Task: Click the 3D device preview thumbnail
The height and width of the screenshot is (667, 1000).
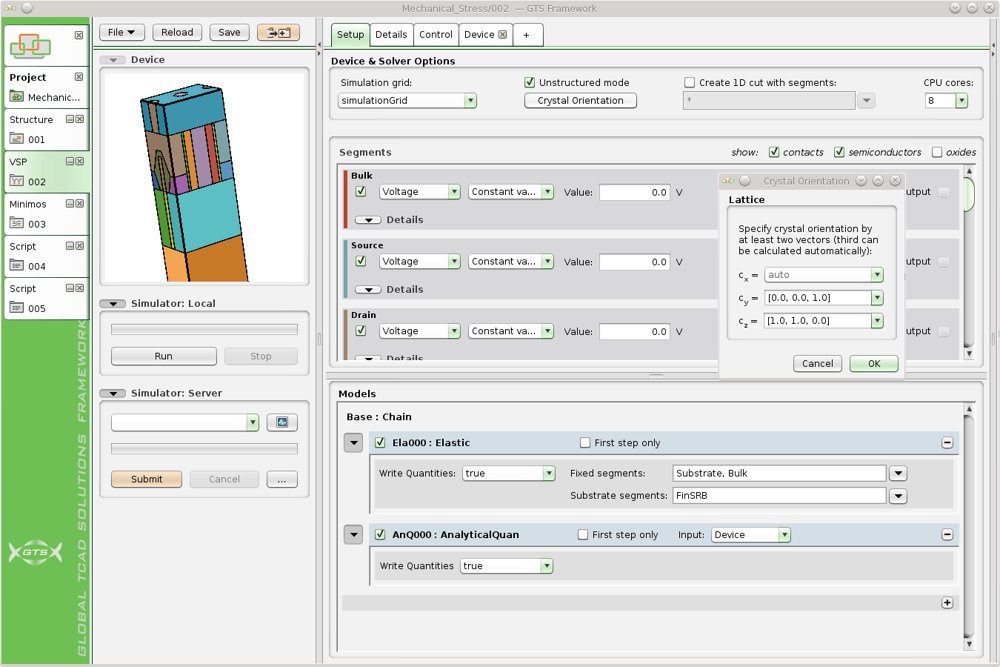Action: [x=204, y=177]
